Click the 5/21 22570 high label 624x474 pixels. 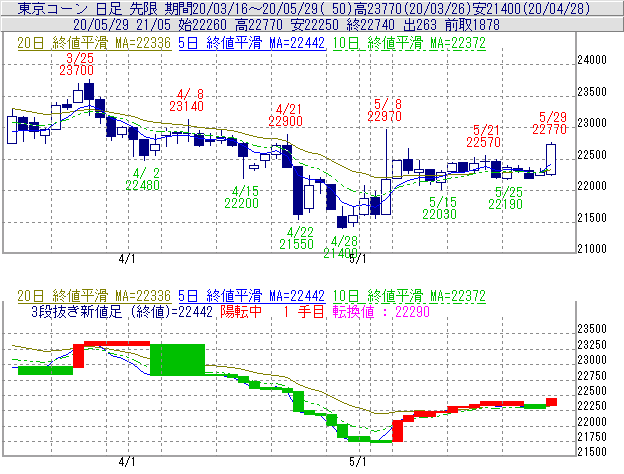pos(484,136)
